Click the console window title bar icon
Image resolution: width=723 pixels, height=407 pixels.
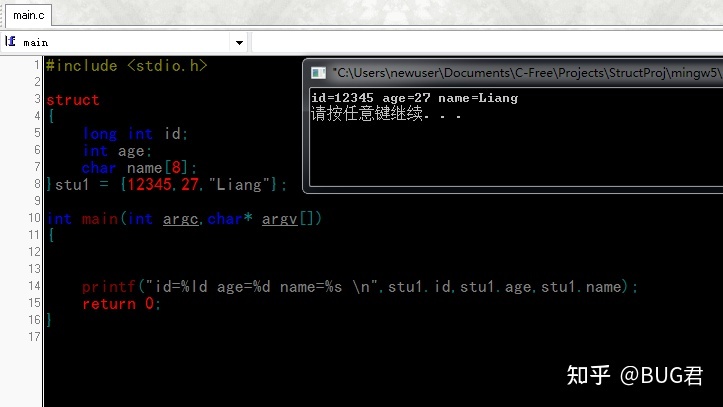[x=318, y=73]
